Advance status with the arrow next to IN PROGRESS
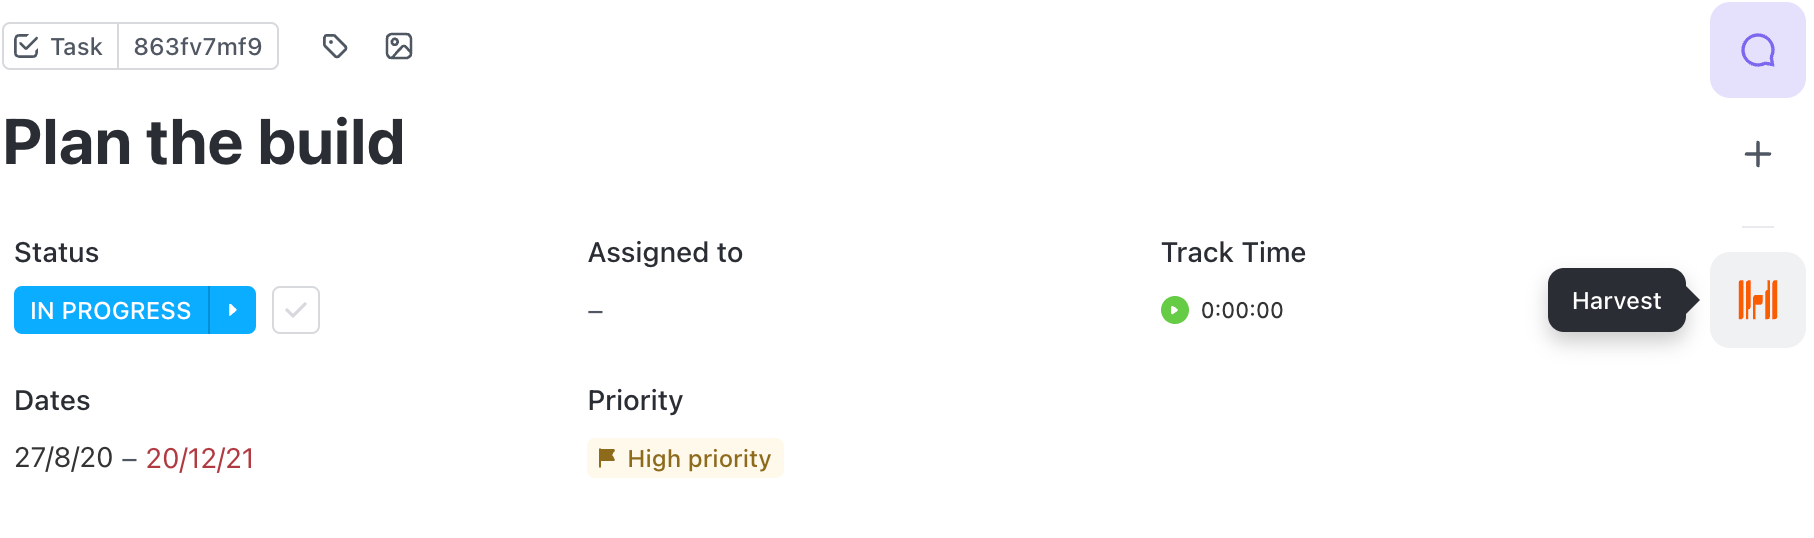Screen dimensions: 1814x538 point(233,310)
